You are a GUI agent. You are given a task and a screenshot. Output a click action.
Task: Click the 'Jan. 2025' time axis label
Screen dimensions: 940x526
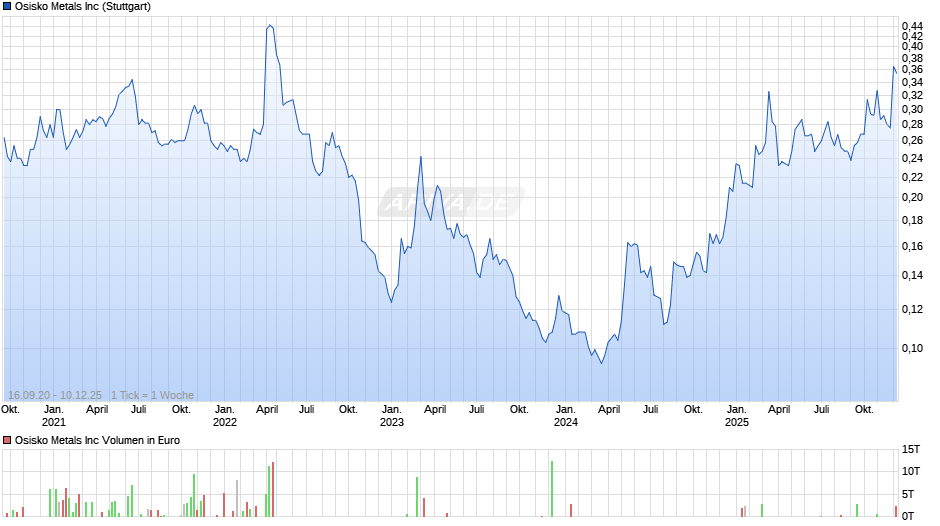tap(736, 416)
